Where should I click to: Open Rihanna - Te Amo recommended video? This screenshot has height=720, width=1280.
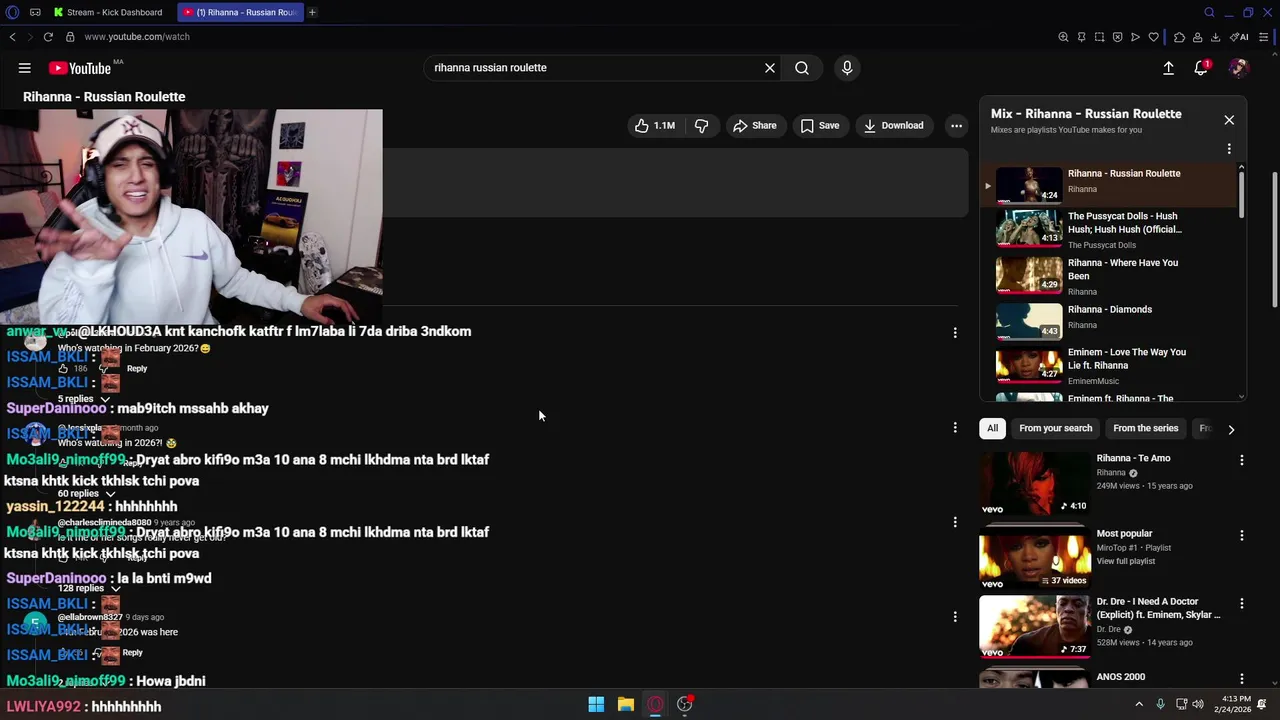(1035, 483)
